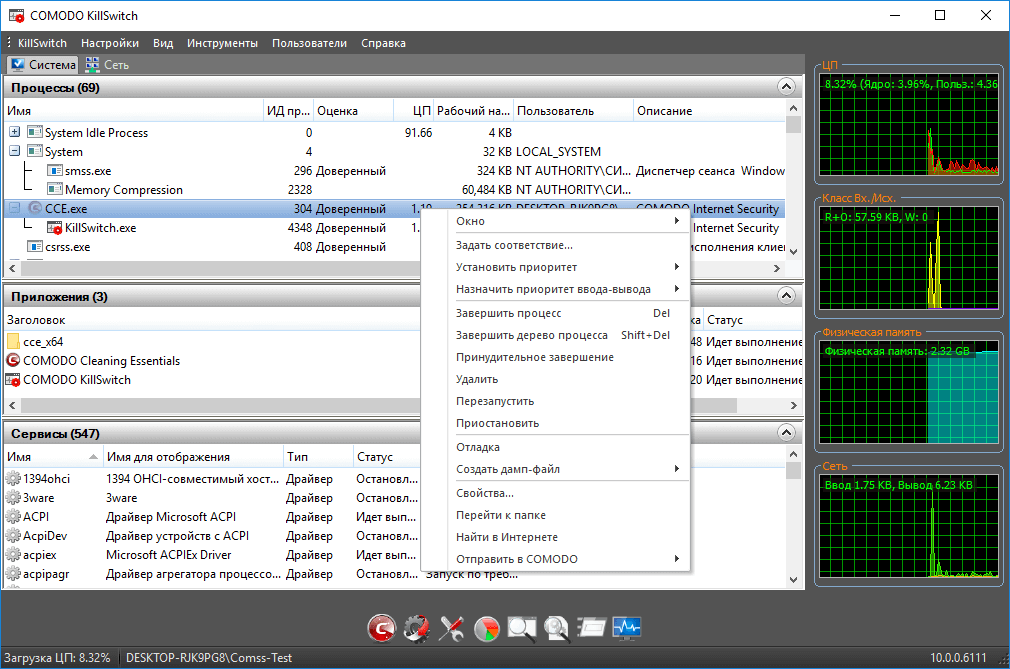Click the pie chart icon in bottom toolbar
The image size is (1010, 669).
pos(486,628)
